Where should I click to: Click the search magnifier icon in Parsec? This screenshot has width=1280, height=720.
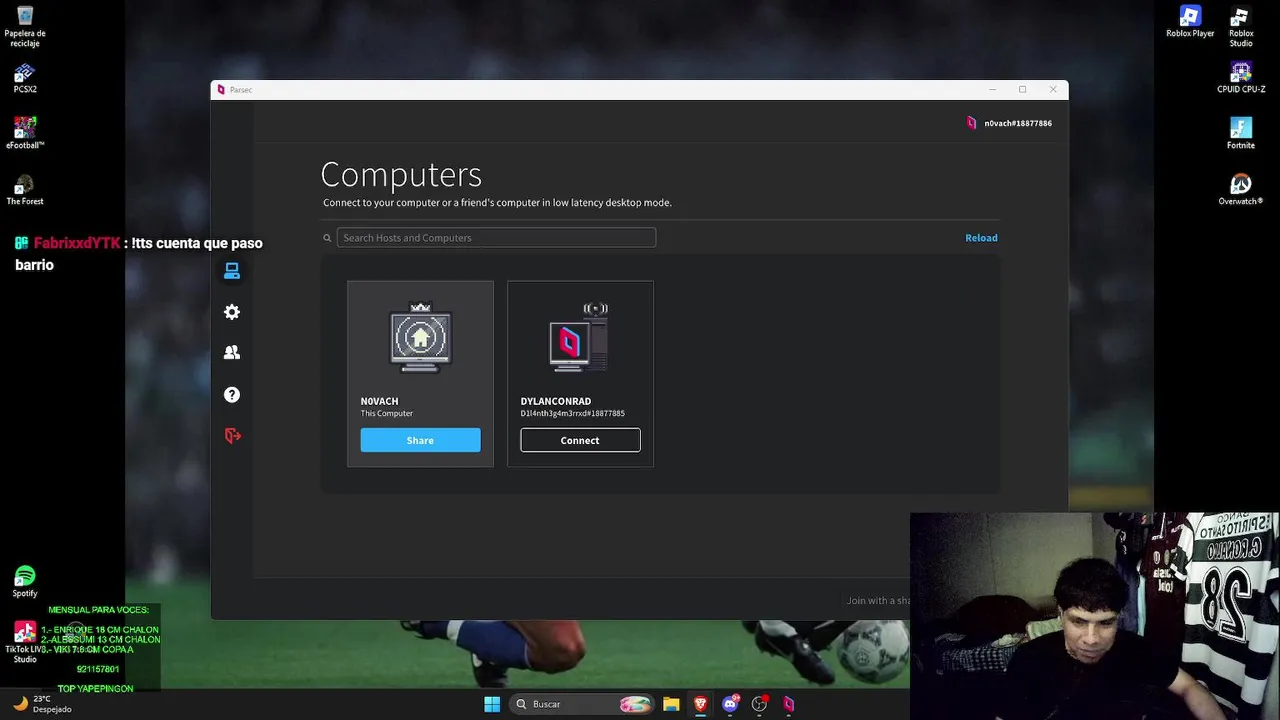[x=327, y=238]
